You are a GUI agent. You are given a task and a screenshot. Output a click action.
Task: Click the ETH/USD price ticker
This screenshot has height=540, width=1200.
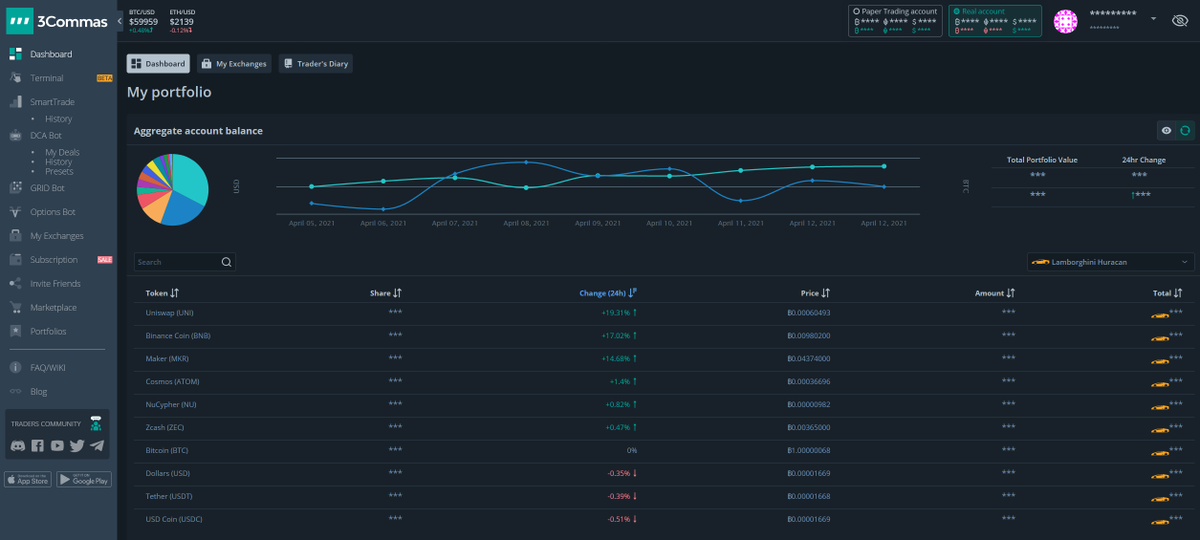(x=182, y=21)
